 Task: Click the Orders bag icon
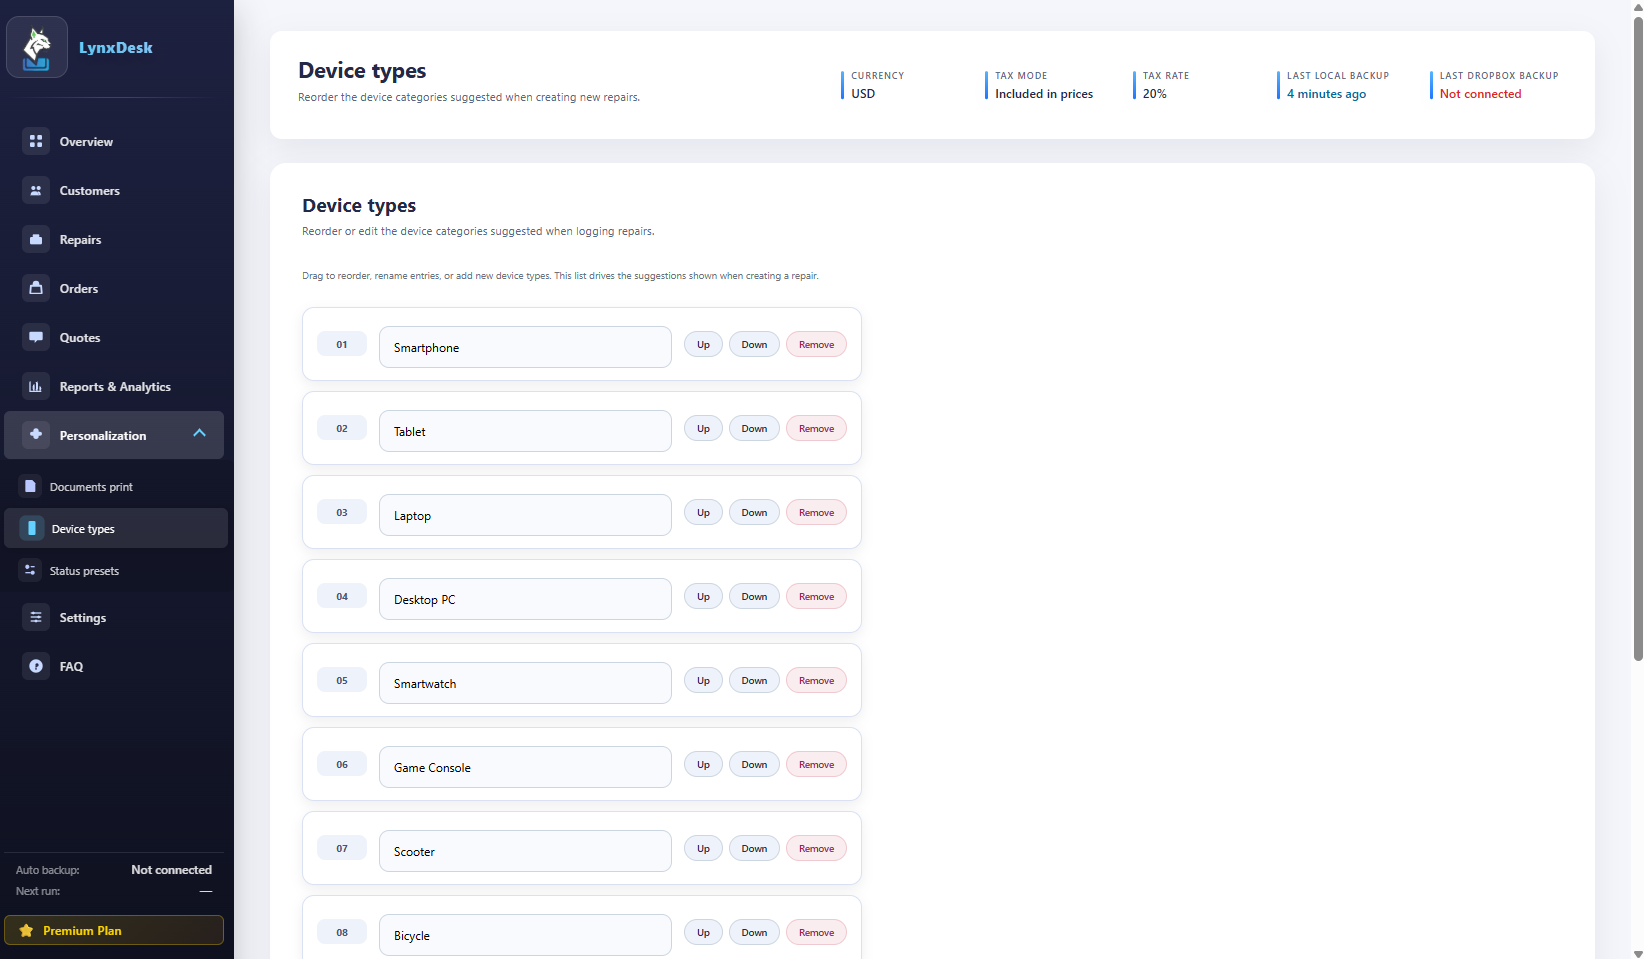[x=36, y=288]
